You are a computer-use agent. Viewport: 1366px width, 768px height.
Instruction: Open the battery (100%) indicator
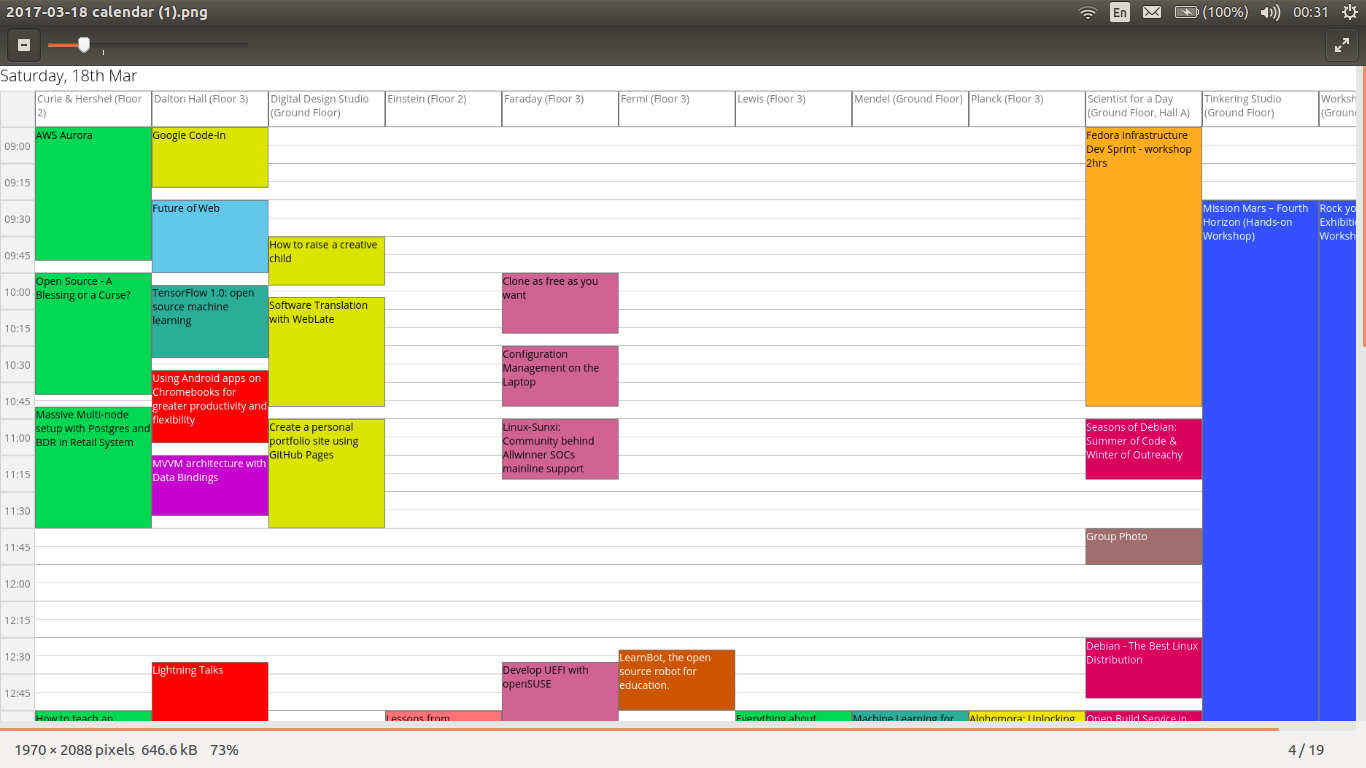click(x=1211, y=12)
